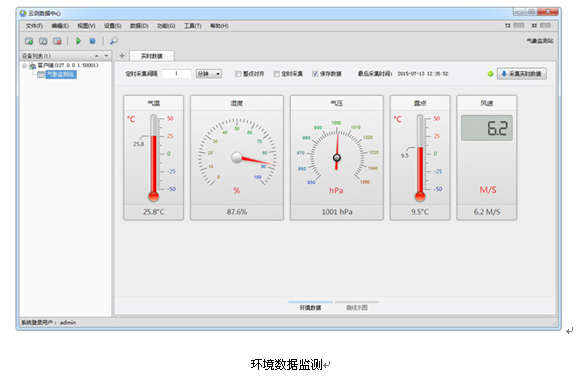
Task: Click the collection interval input field showing 1
Action: 176,74
